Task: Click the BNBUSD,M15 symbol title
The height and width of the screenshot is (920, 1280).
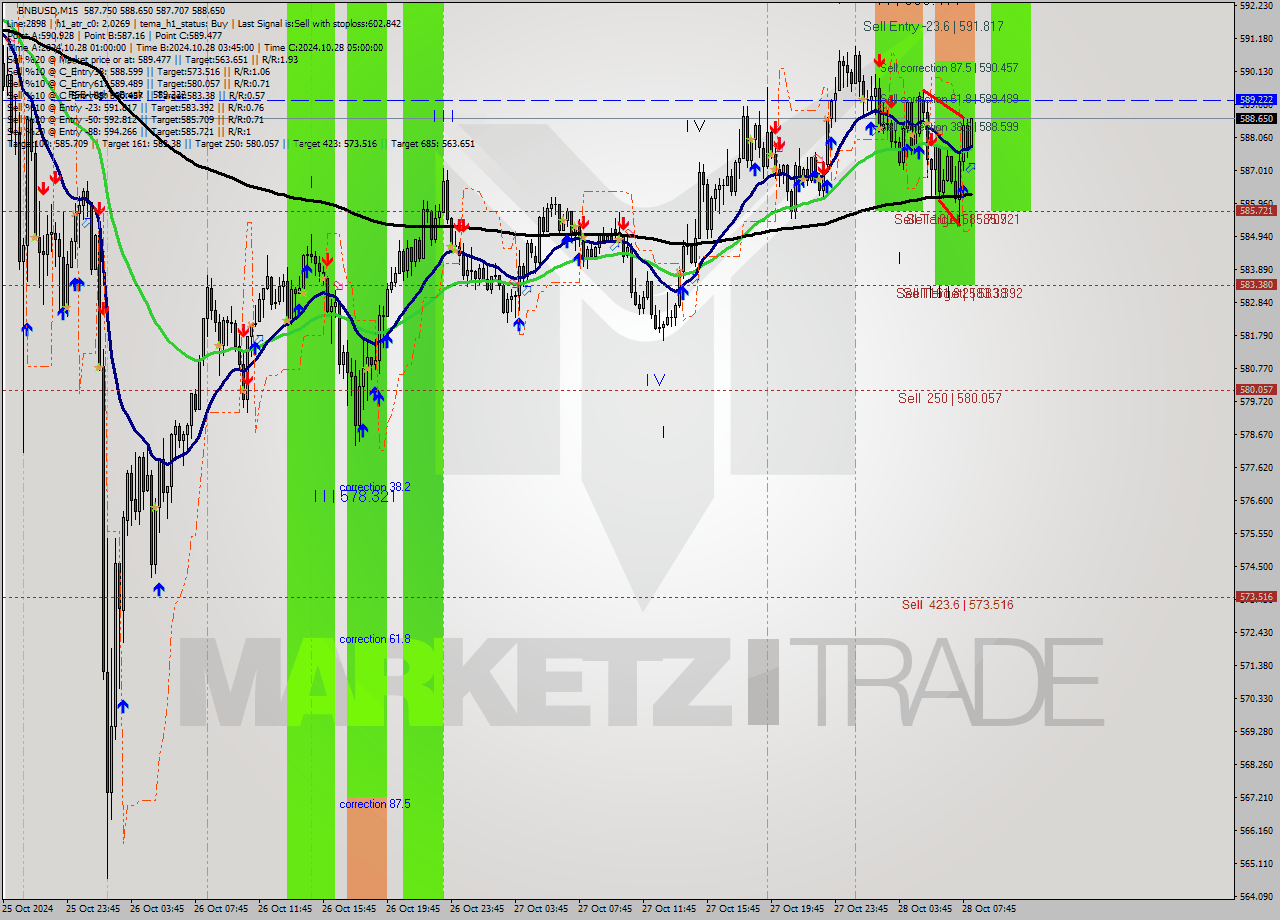Action: (x=49, y=10)
